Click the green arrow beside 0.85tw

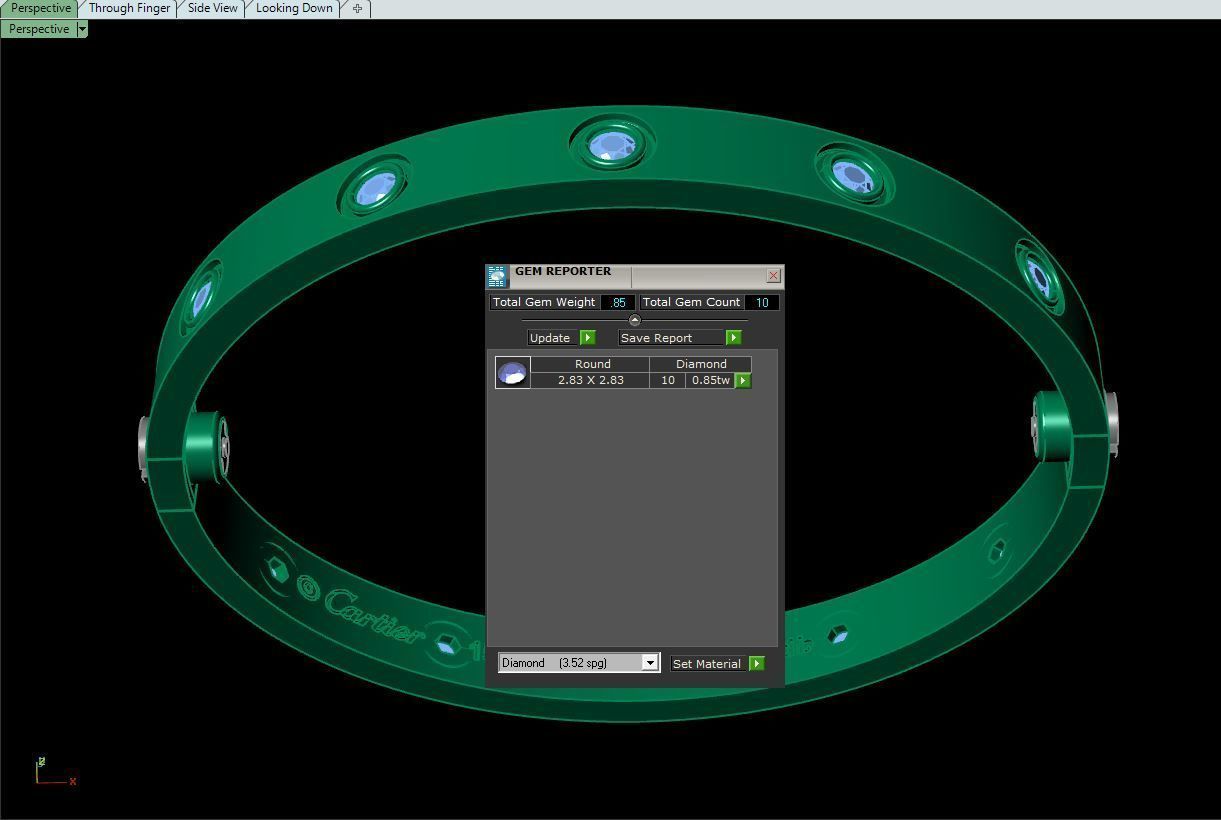(x=743, y=381)
